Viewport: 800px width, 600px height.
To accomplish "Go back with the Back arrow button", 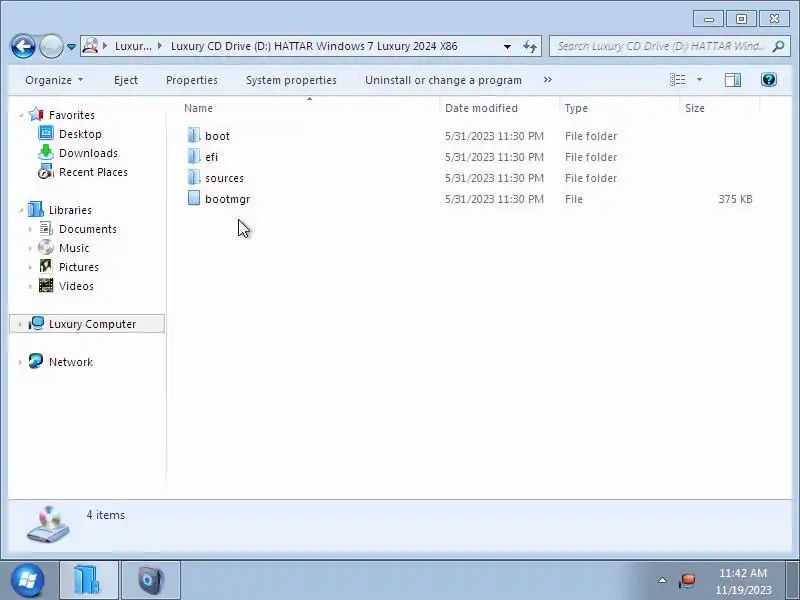I will tap(23, 46).
